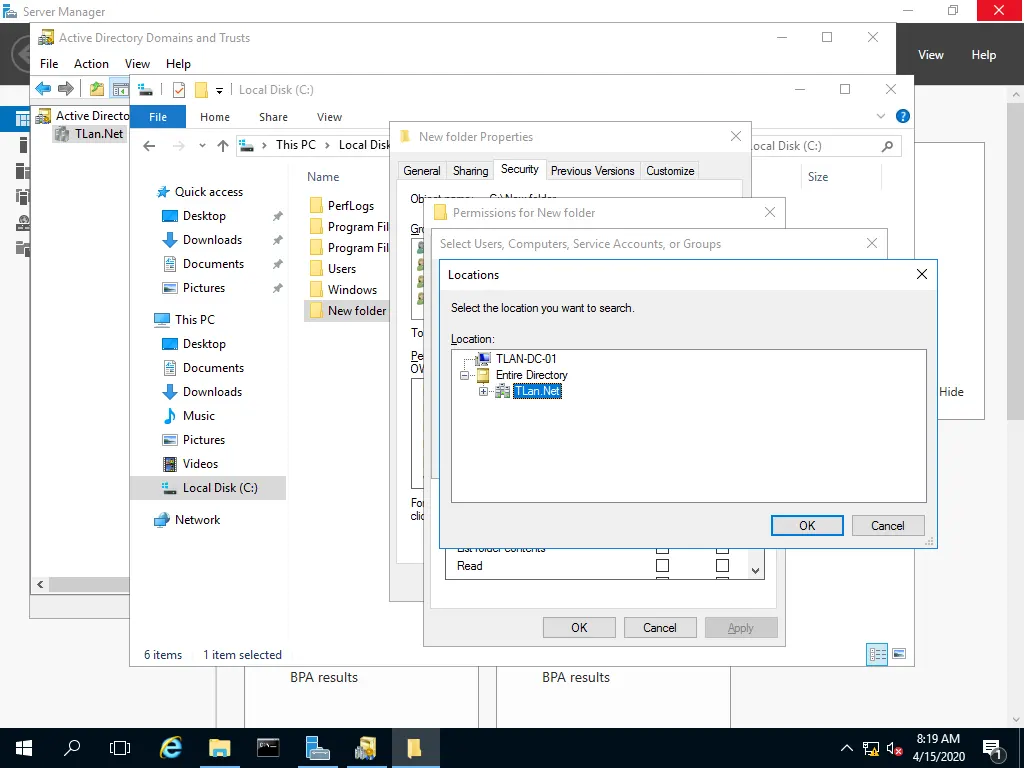
Task: Open File menu in Domains and Trusts
Action: (x=49, y=63)
